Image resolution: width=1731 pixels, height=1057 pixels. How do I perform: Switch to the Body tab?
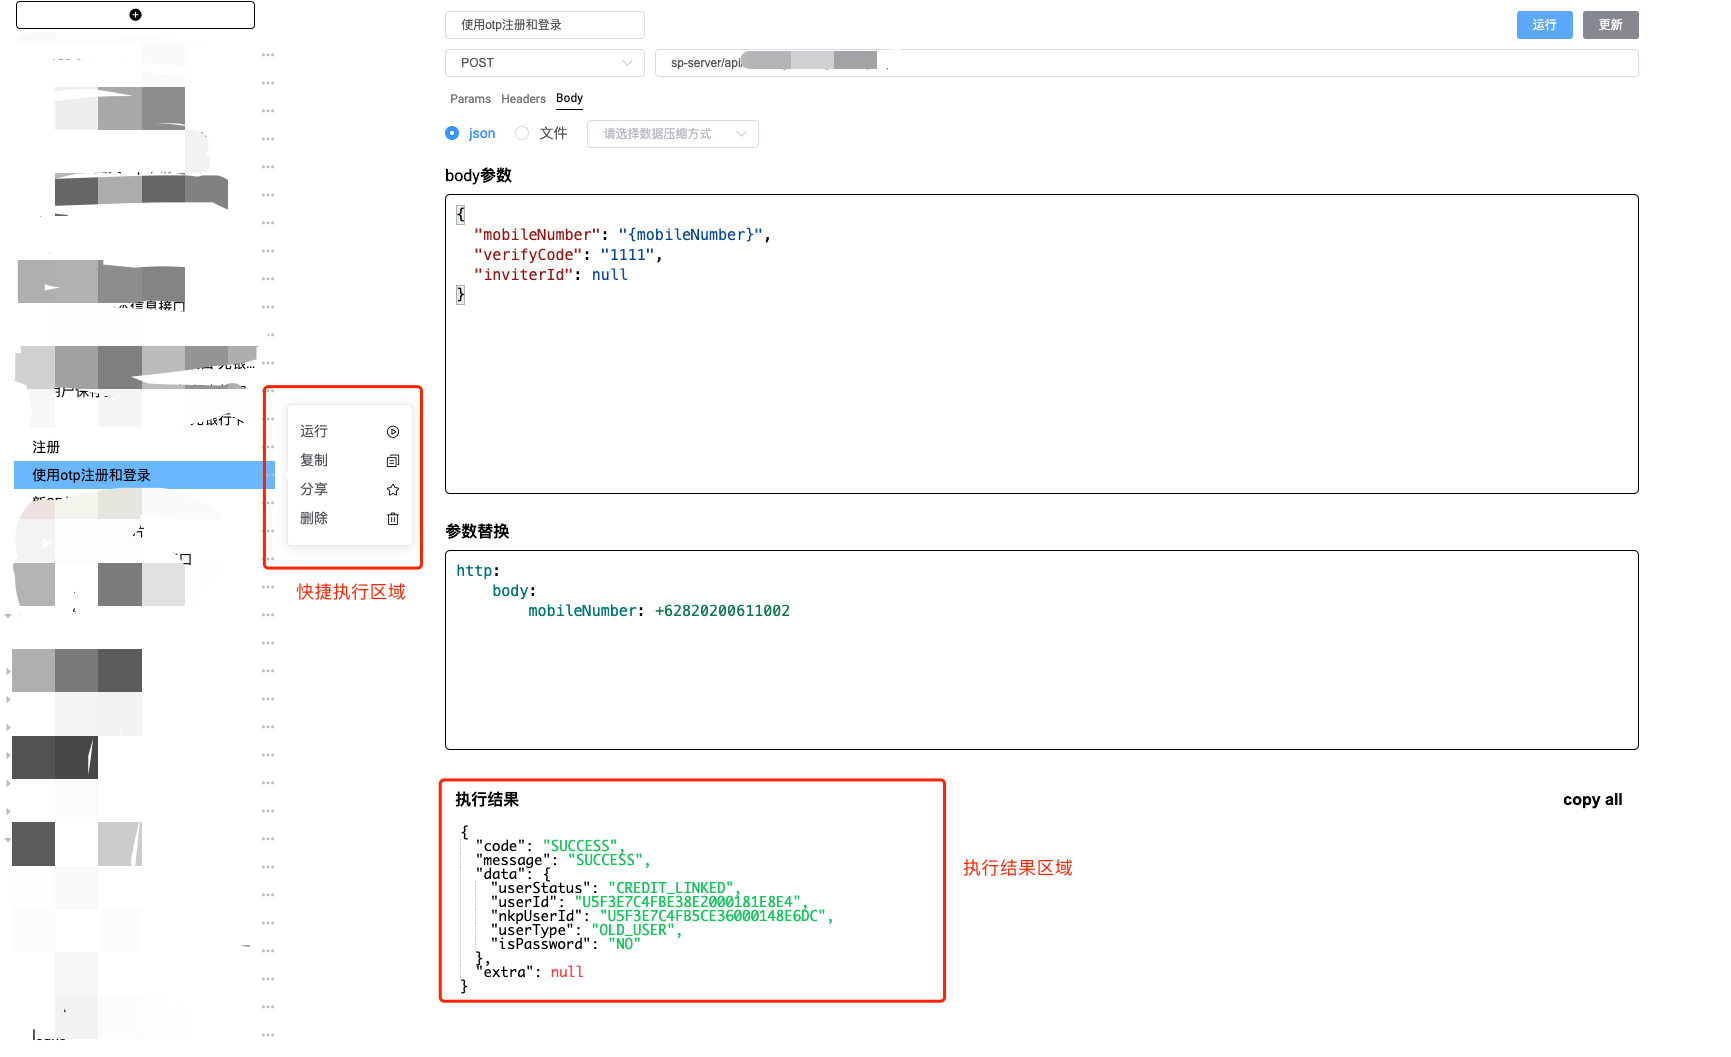coord(569,98)
